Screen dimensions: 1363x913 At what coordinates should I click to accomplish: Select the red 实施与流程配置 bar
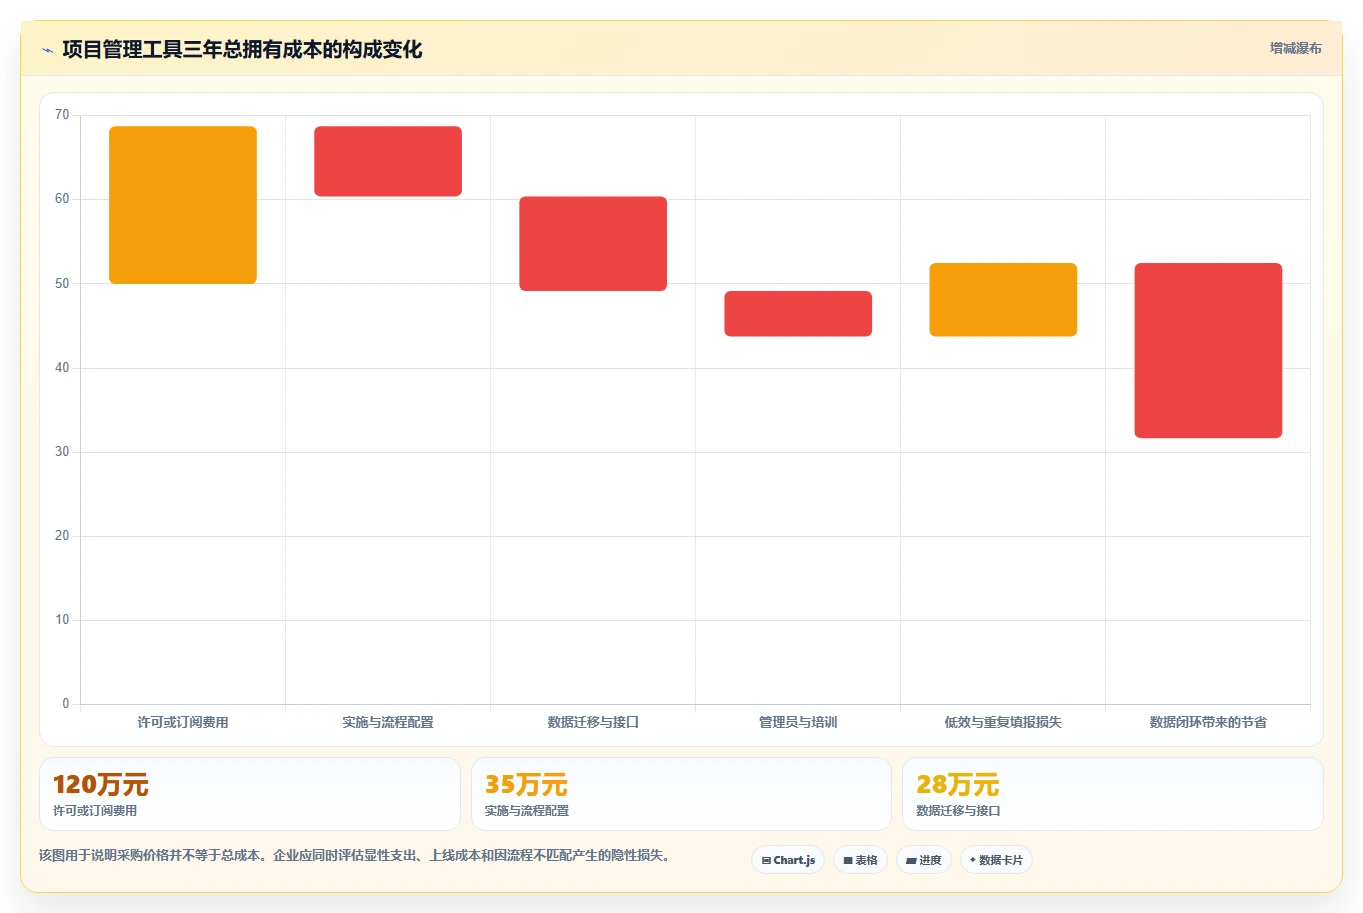[388, 161]
